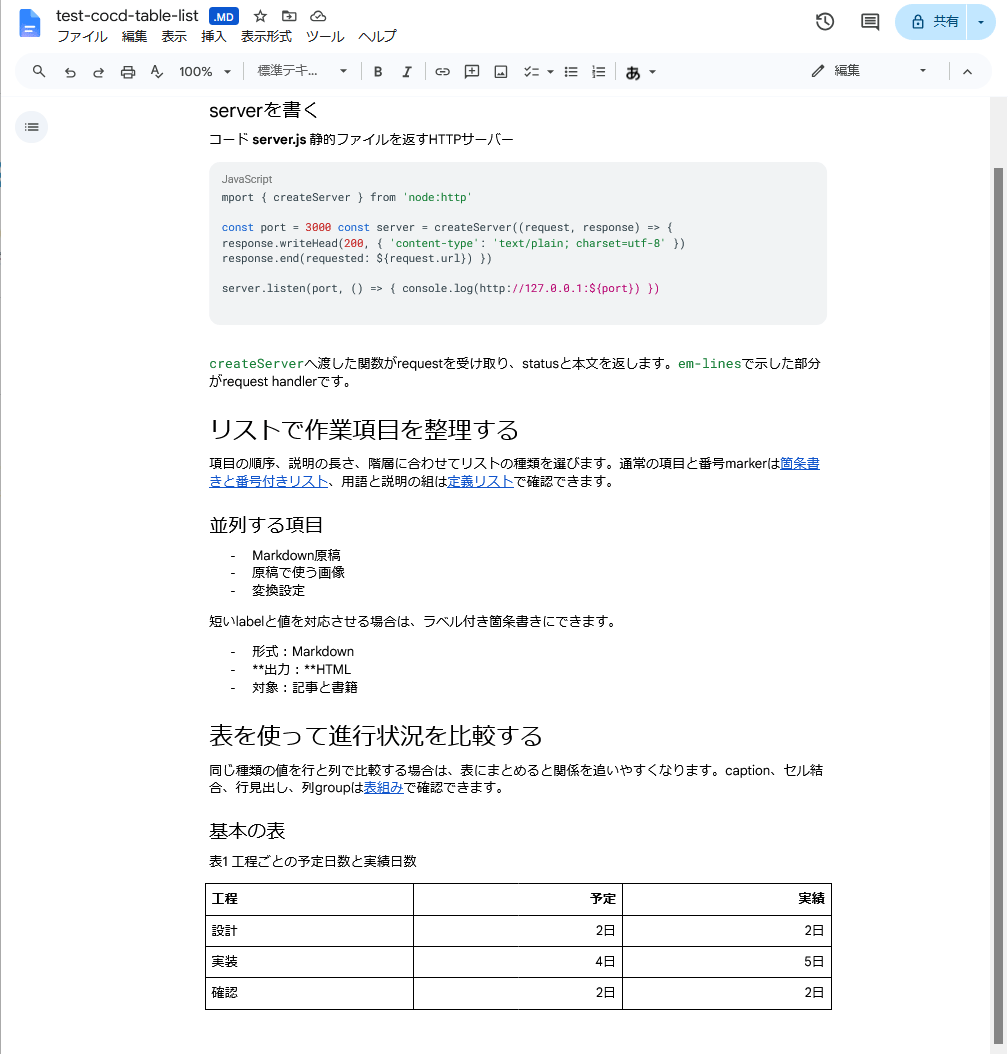Click the heading リストで作業項目を整理する

click(364, 430)
